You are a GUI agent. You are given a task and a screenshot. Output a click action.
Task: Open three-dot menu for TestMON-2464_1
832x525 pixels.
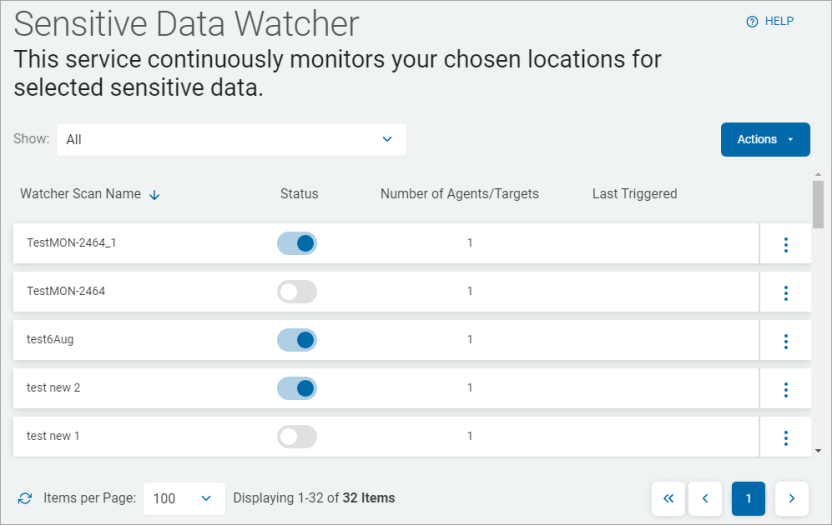point(786,244)
